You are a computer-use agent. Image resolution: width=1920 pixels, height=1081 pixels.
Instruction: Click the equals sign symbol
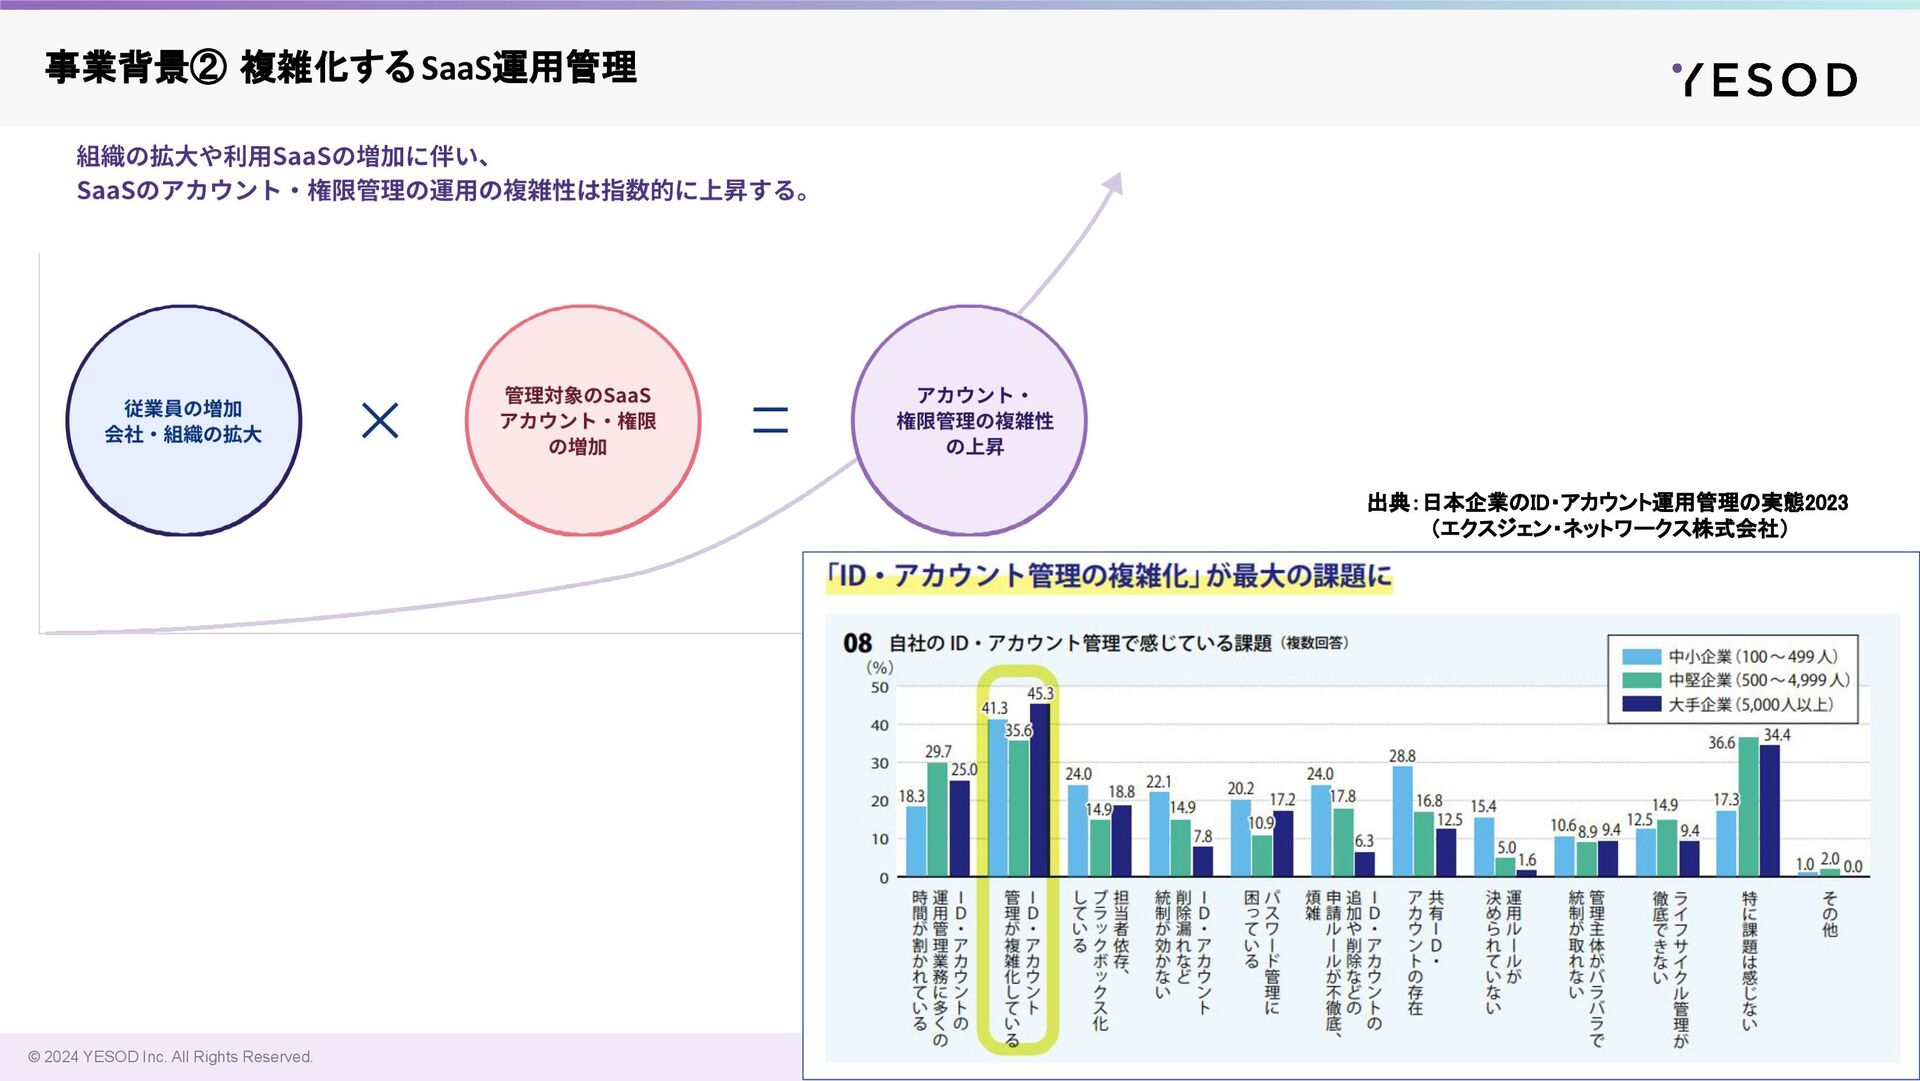tap(770, 420)
